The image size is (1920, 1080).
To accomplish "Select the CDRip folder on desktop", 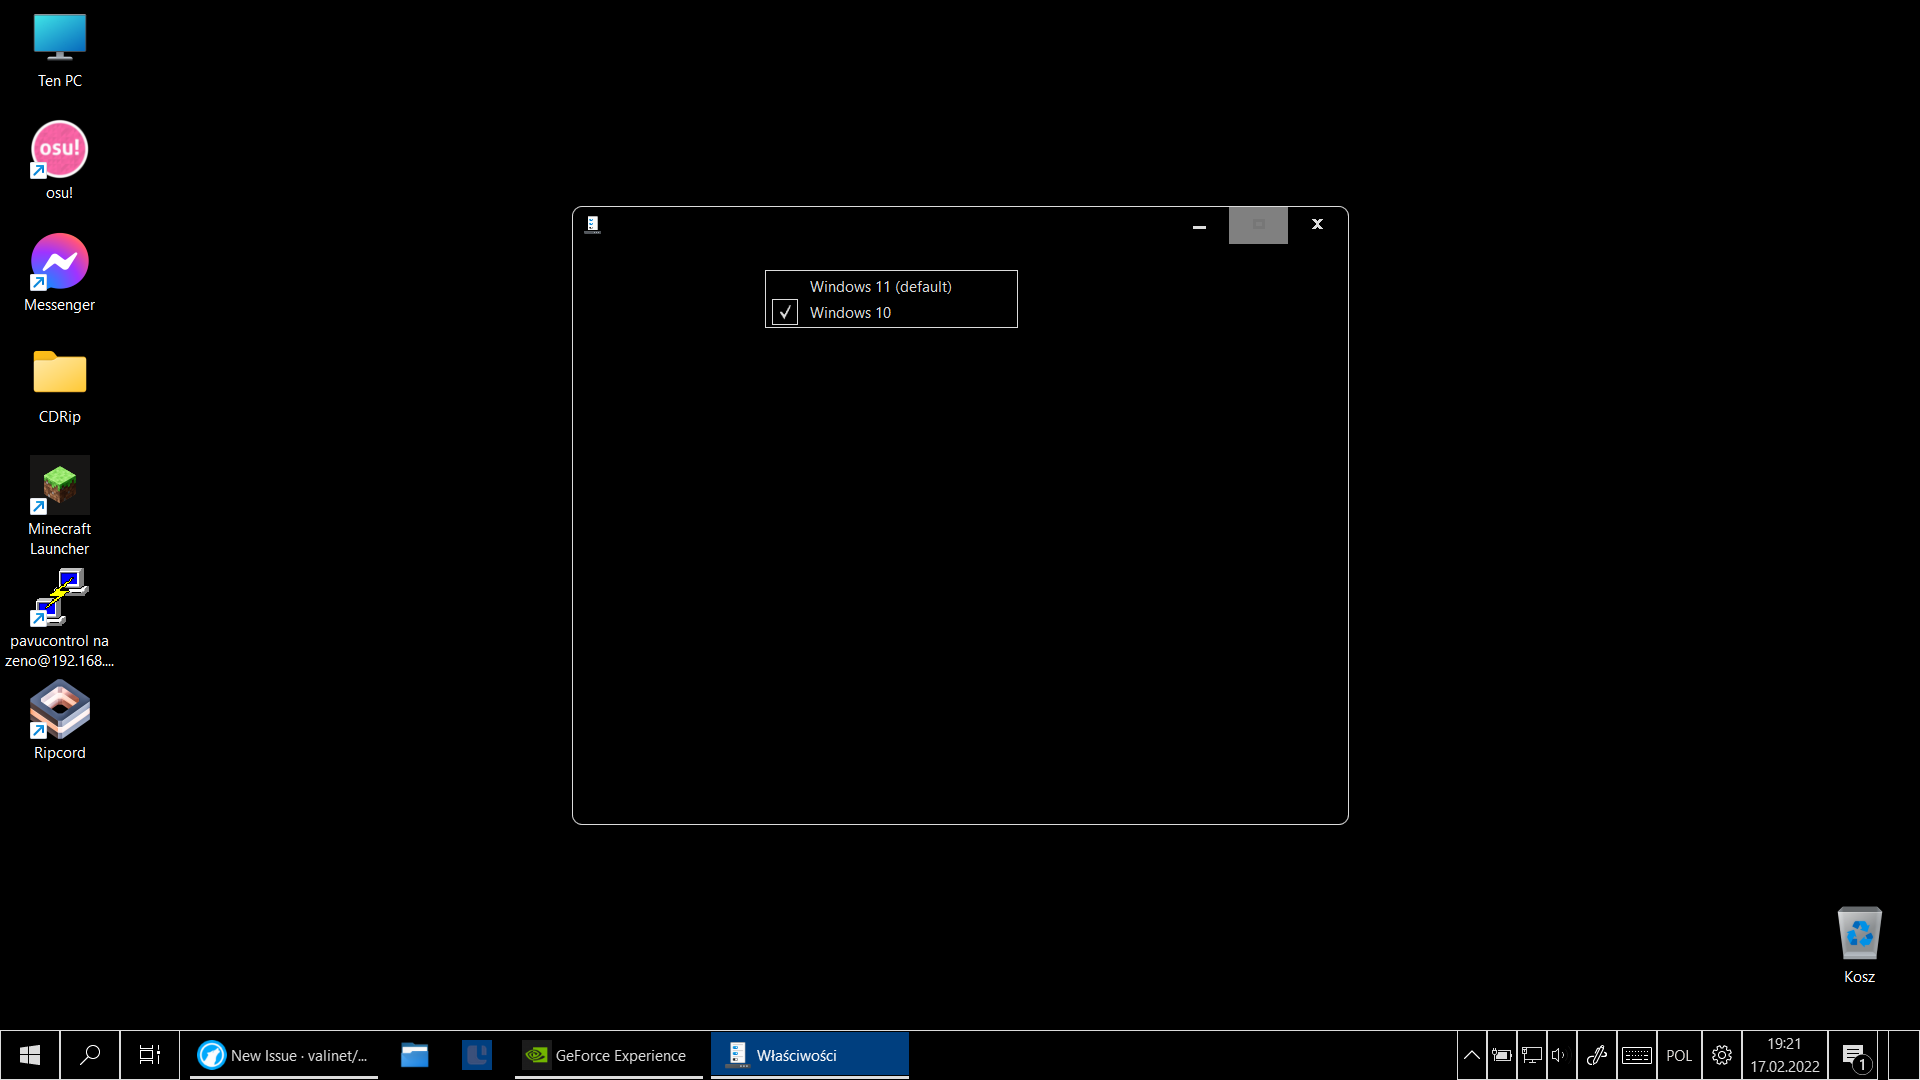I will [x=60, y=386].
